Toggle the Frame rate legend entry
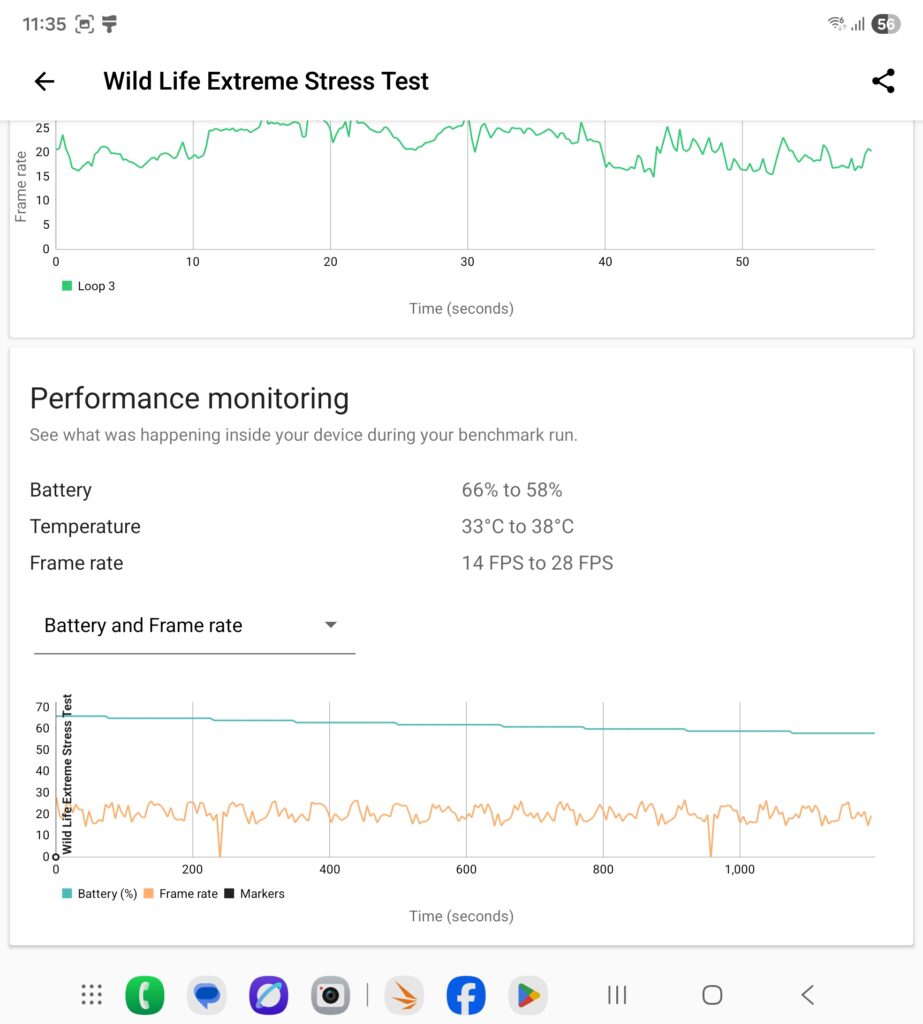The height and width of the screenshot is (1024, 923). [182, 893]
